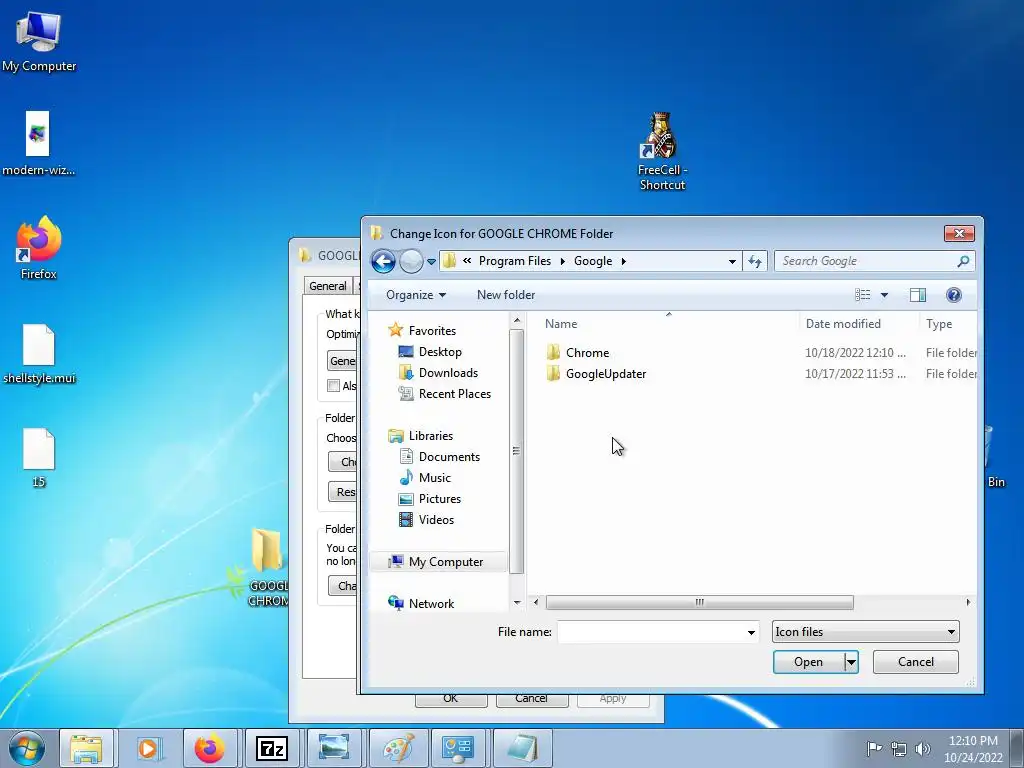The image size is (1024, 768).
Task: Open Downloads in navigation pane
Action: (x=448, y=372)
